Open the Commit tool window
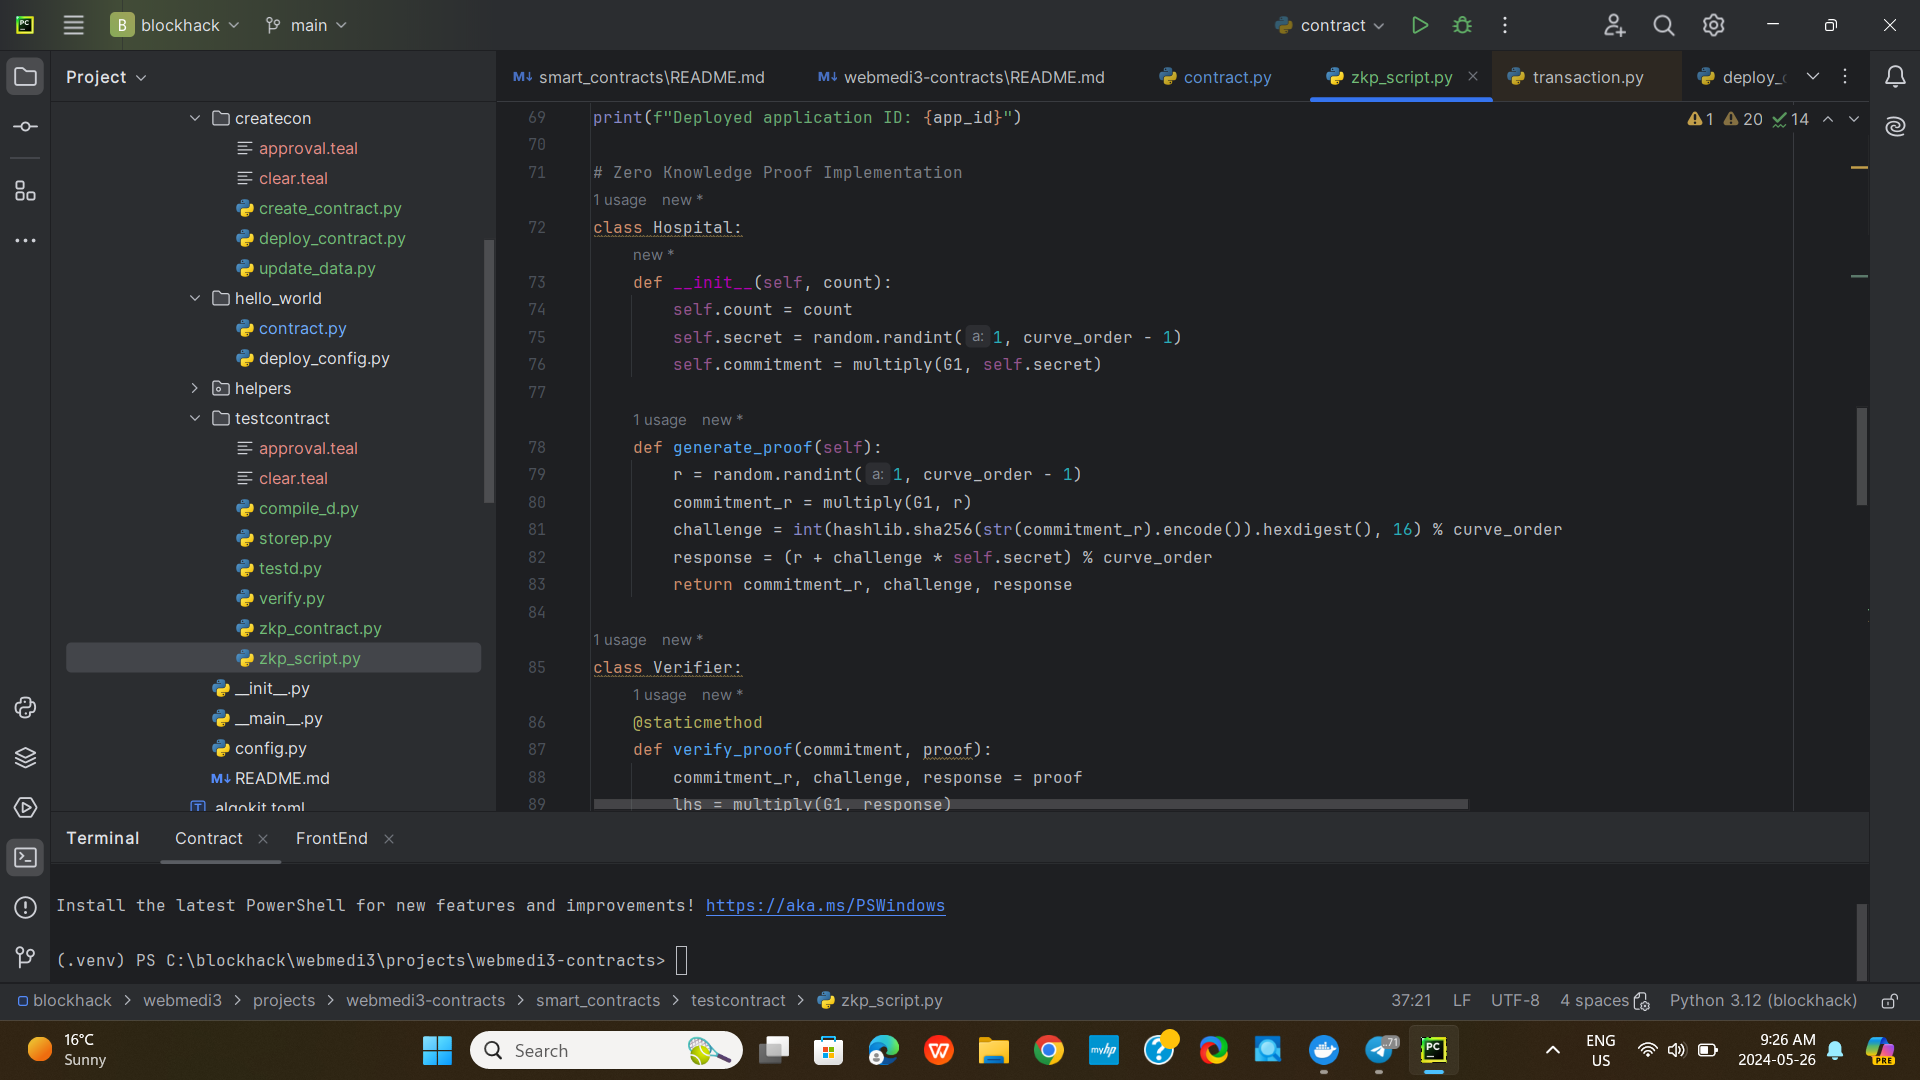The width and height of the screenshot is (1920, 1080). pyautogui.click(x=26, y=127)
